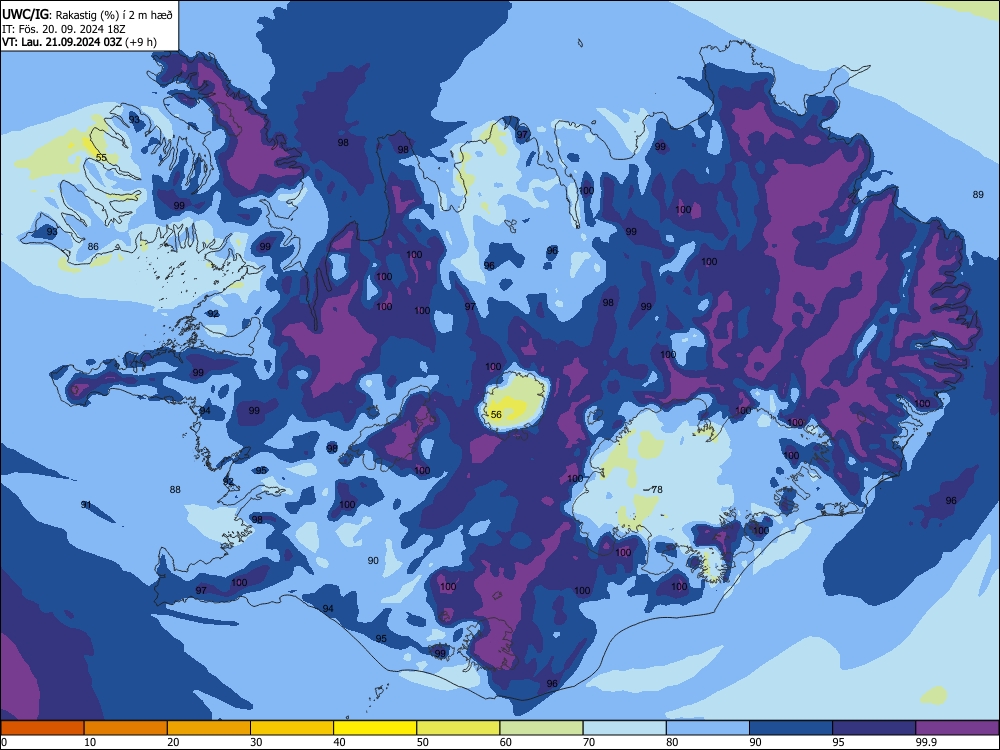The width and height of the screenshot is (1000, 750).
Task: Click the orange 10–20 legend swatch
Action: 126,728
